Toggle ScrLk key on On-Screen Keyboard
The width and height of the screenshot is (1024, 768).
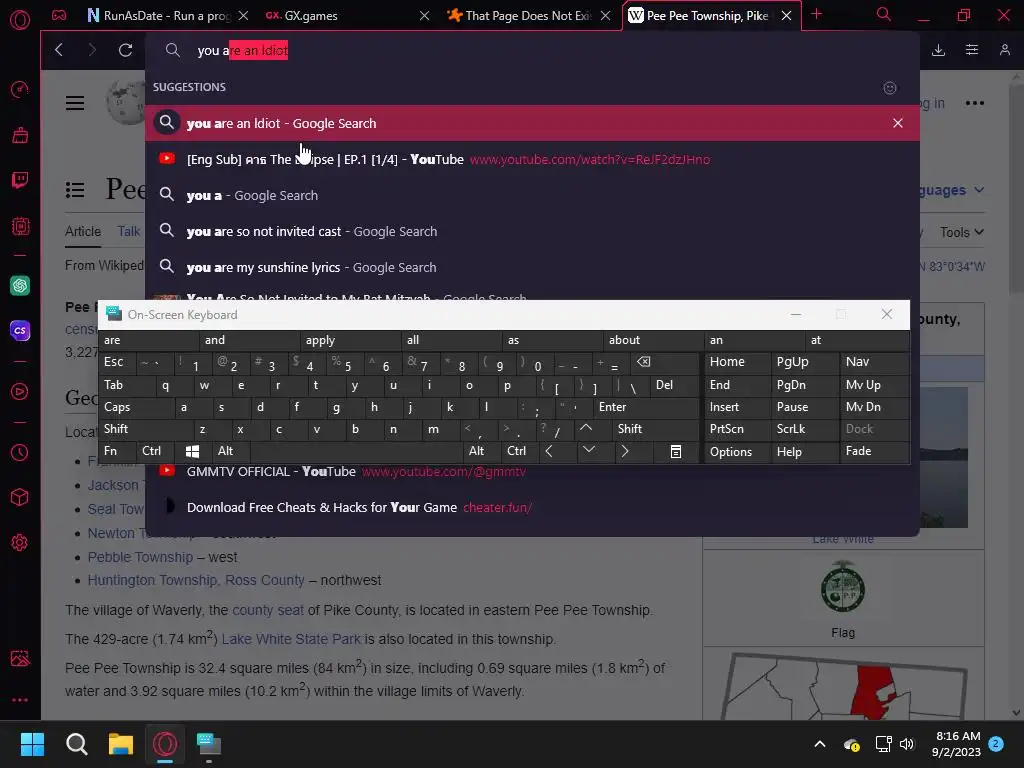coord(805,429)
